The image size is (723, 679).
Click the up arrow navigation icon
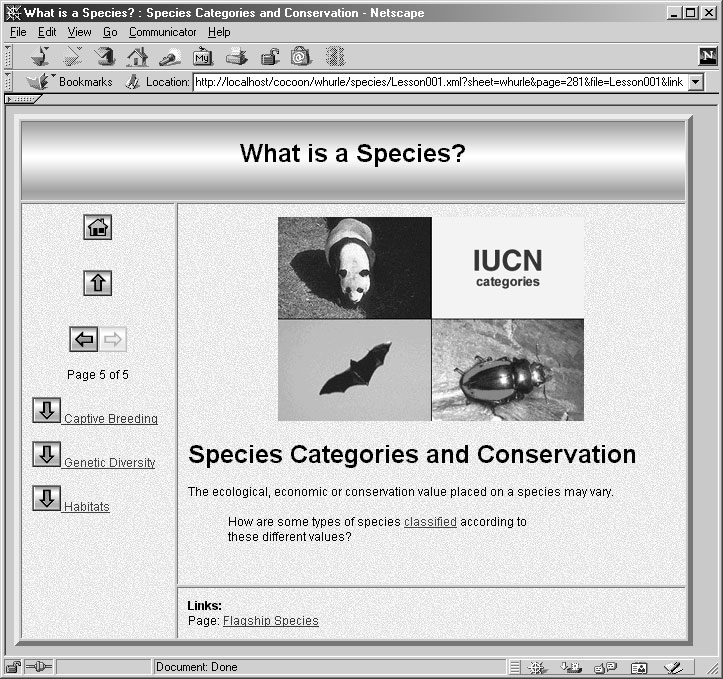97,283
